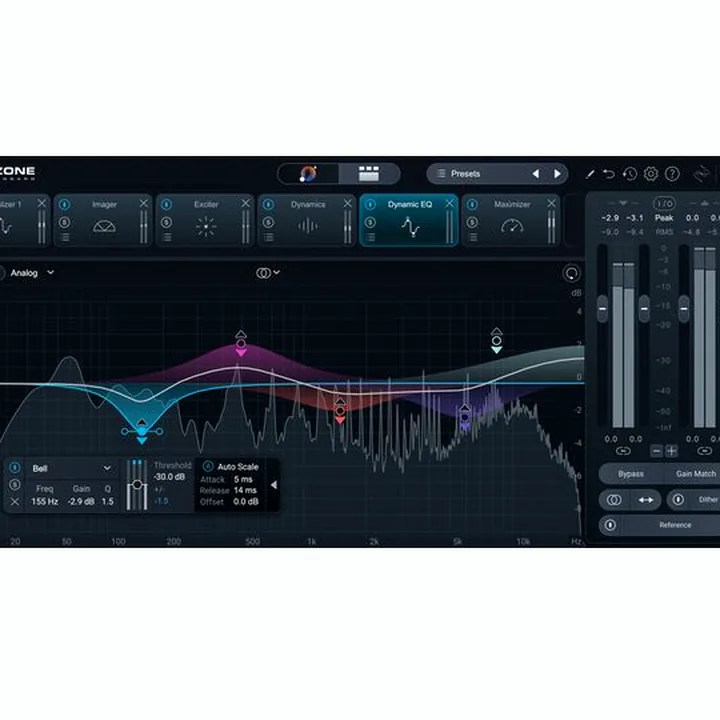Toggle power on the Dynamic EQ module

pos(370,204)
